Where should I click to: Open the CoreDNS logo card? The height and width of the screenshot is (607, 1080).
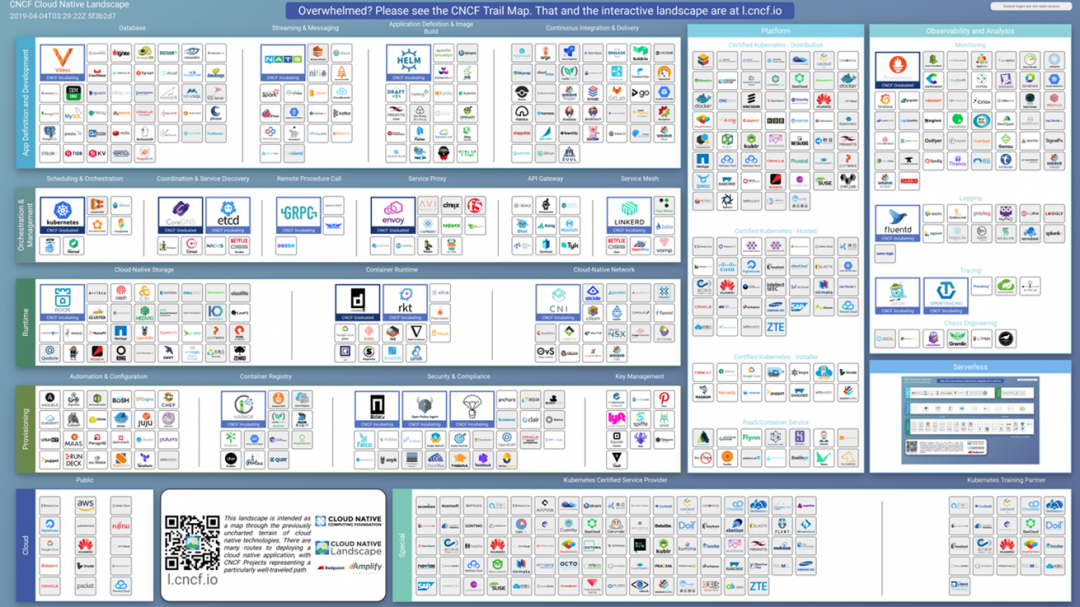click(180, 215)
